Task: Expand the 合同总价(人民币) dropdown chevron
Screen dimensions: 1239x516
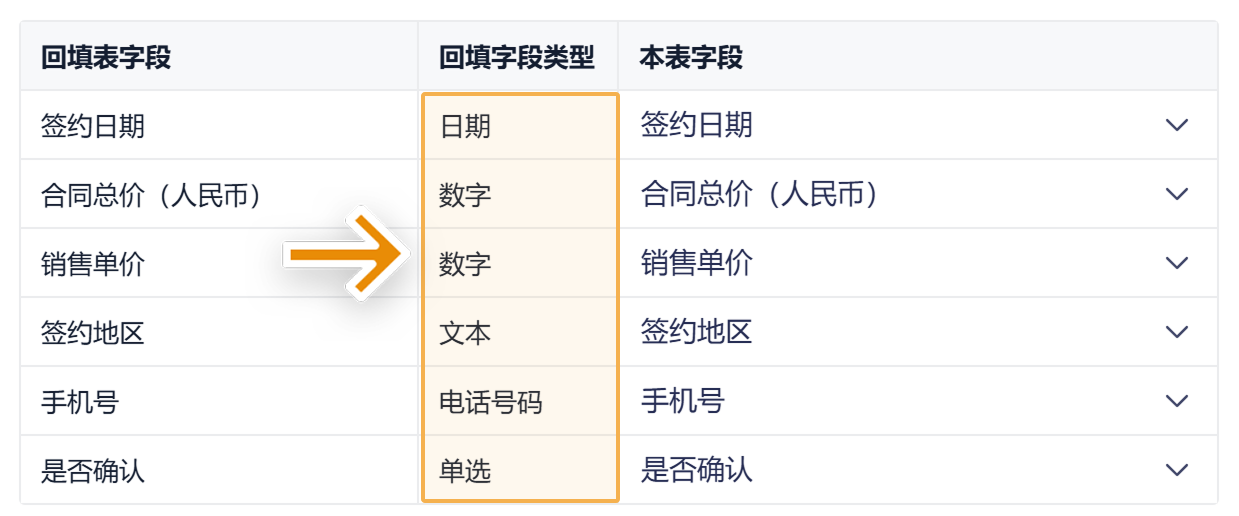Action: [x=1177, y=194]
